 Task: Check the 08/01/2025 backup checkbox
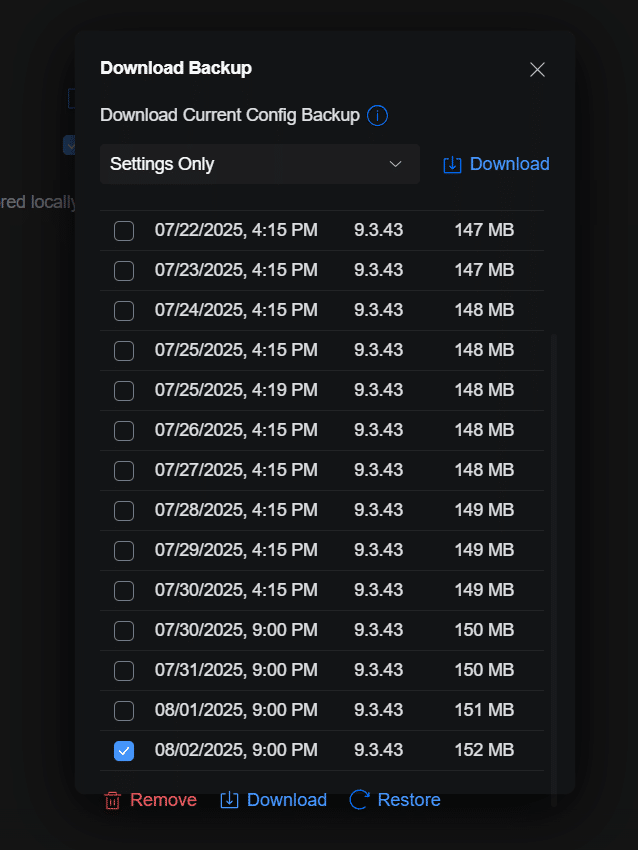(123, 710)
